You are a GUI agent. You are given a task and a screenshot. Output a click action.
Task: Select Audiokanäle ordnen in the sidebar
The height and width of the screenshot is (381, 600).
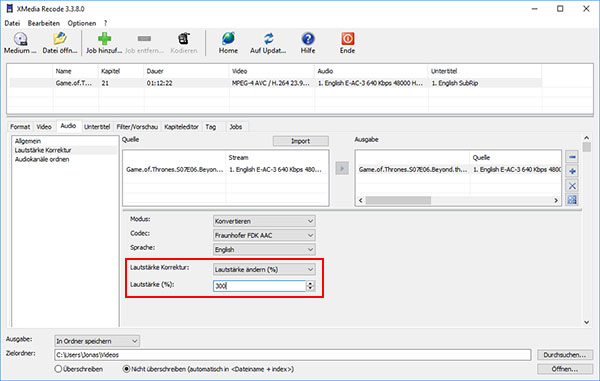pyautogui.click(x=42, y=160)
